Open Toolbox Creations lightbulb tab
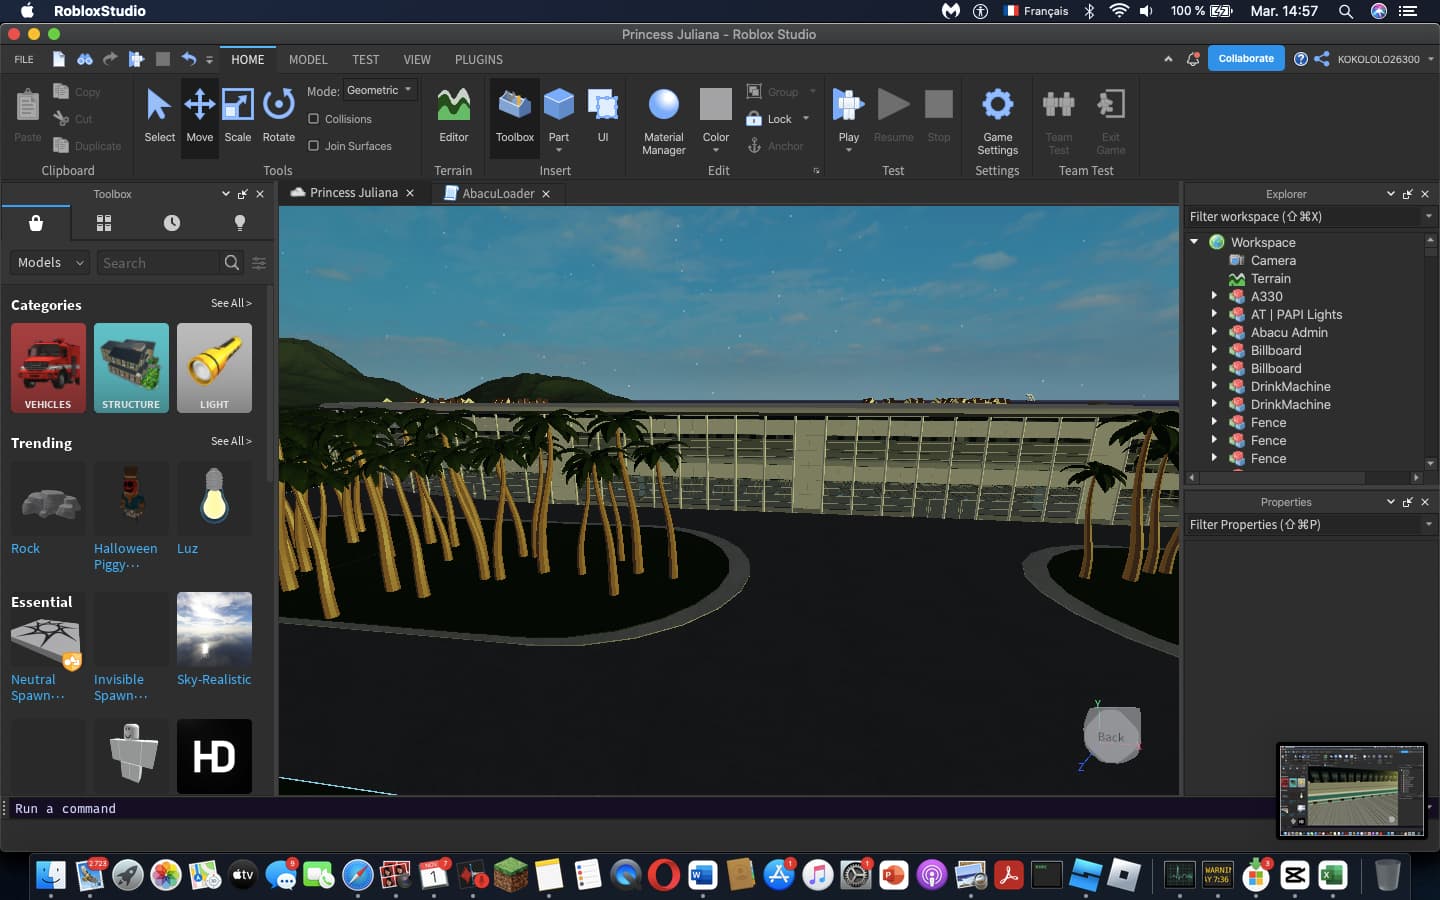The image size is (1440, 900). coord(239,222)
